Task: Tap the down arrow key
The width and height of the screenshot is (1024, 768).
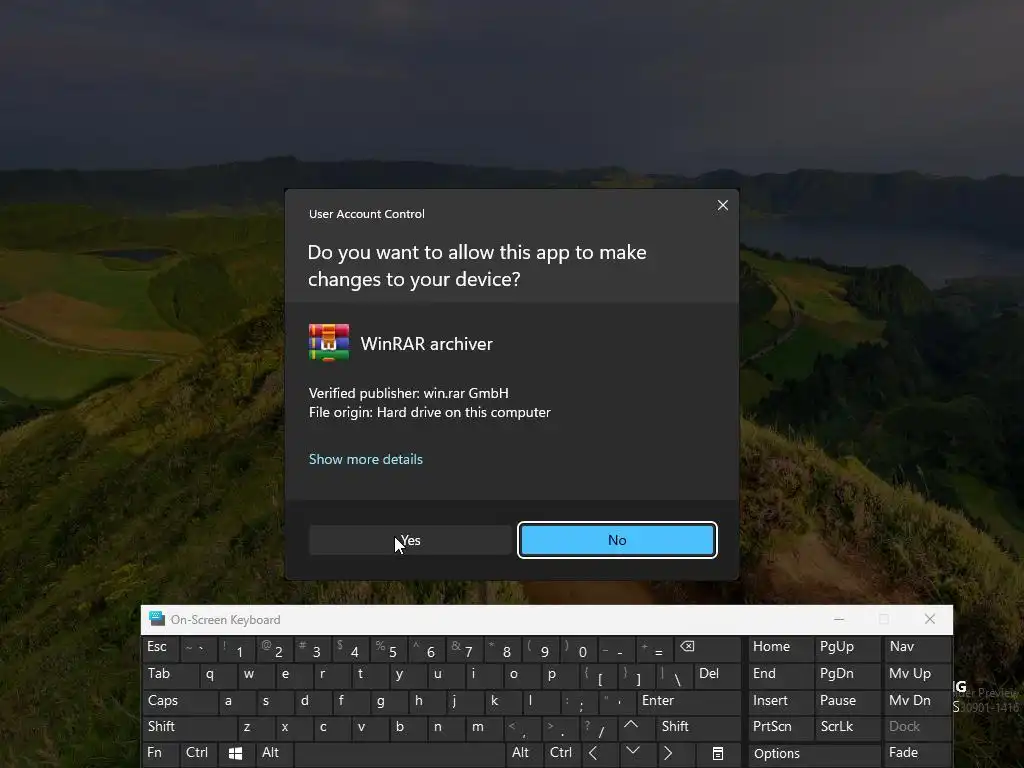Action: point(637,754)
